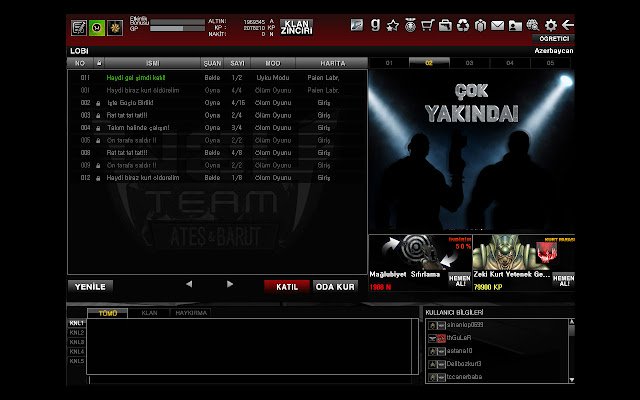Click rank icon beside user Delibozkurt3
Viewport: 640px width, 400px height.
[x=432, y=364]
